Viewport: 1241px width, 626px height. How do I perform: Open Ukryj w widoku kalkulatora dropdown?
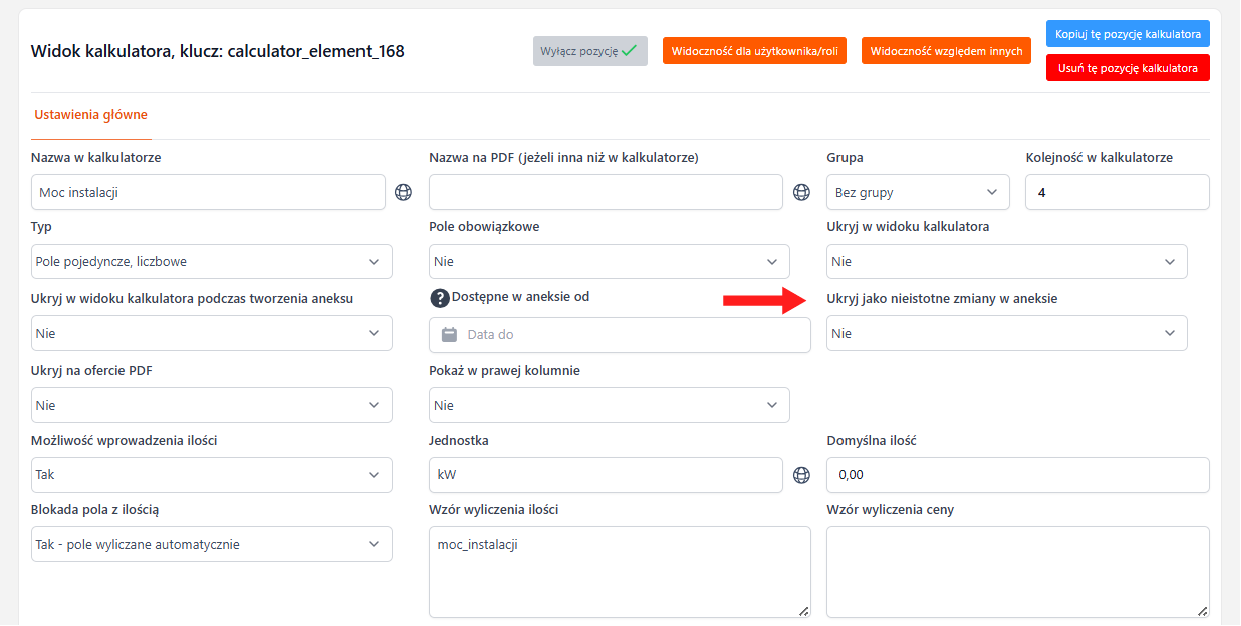coord(1006,262)
